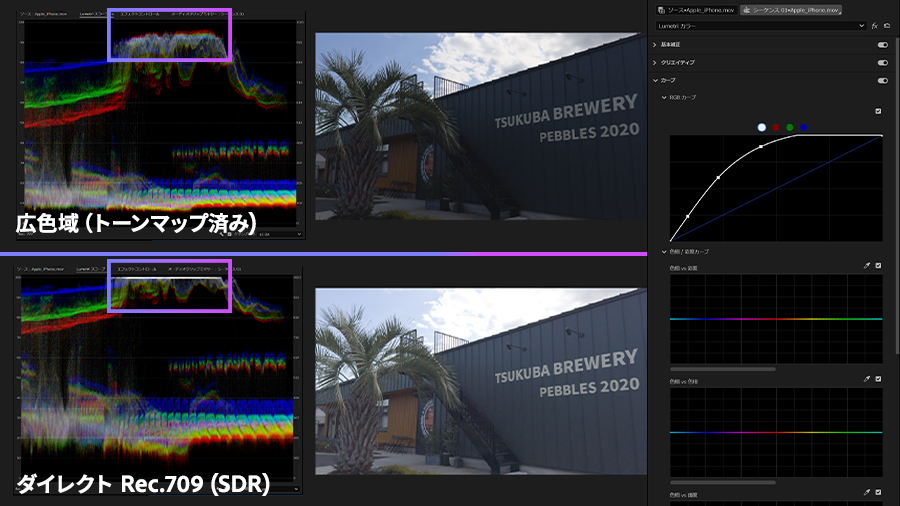Toggle the 基本補正 section switch
This screenshot has height=506, width=900.
(883, 44)
